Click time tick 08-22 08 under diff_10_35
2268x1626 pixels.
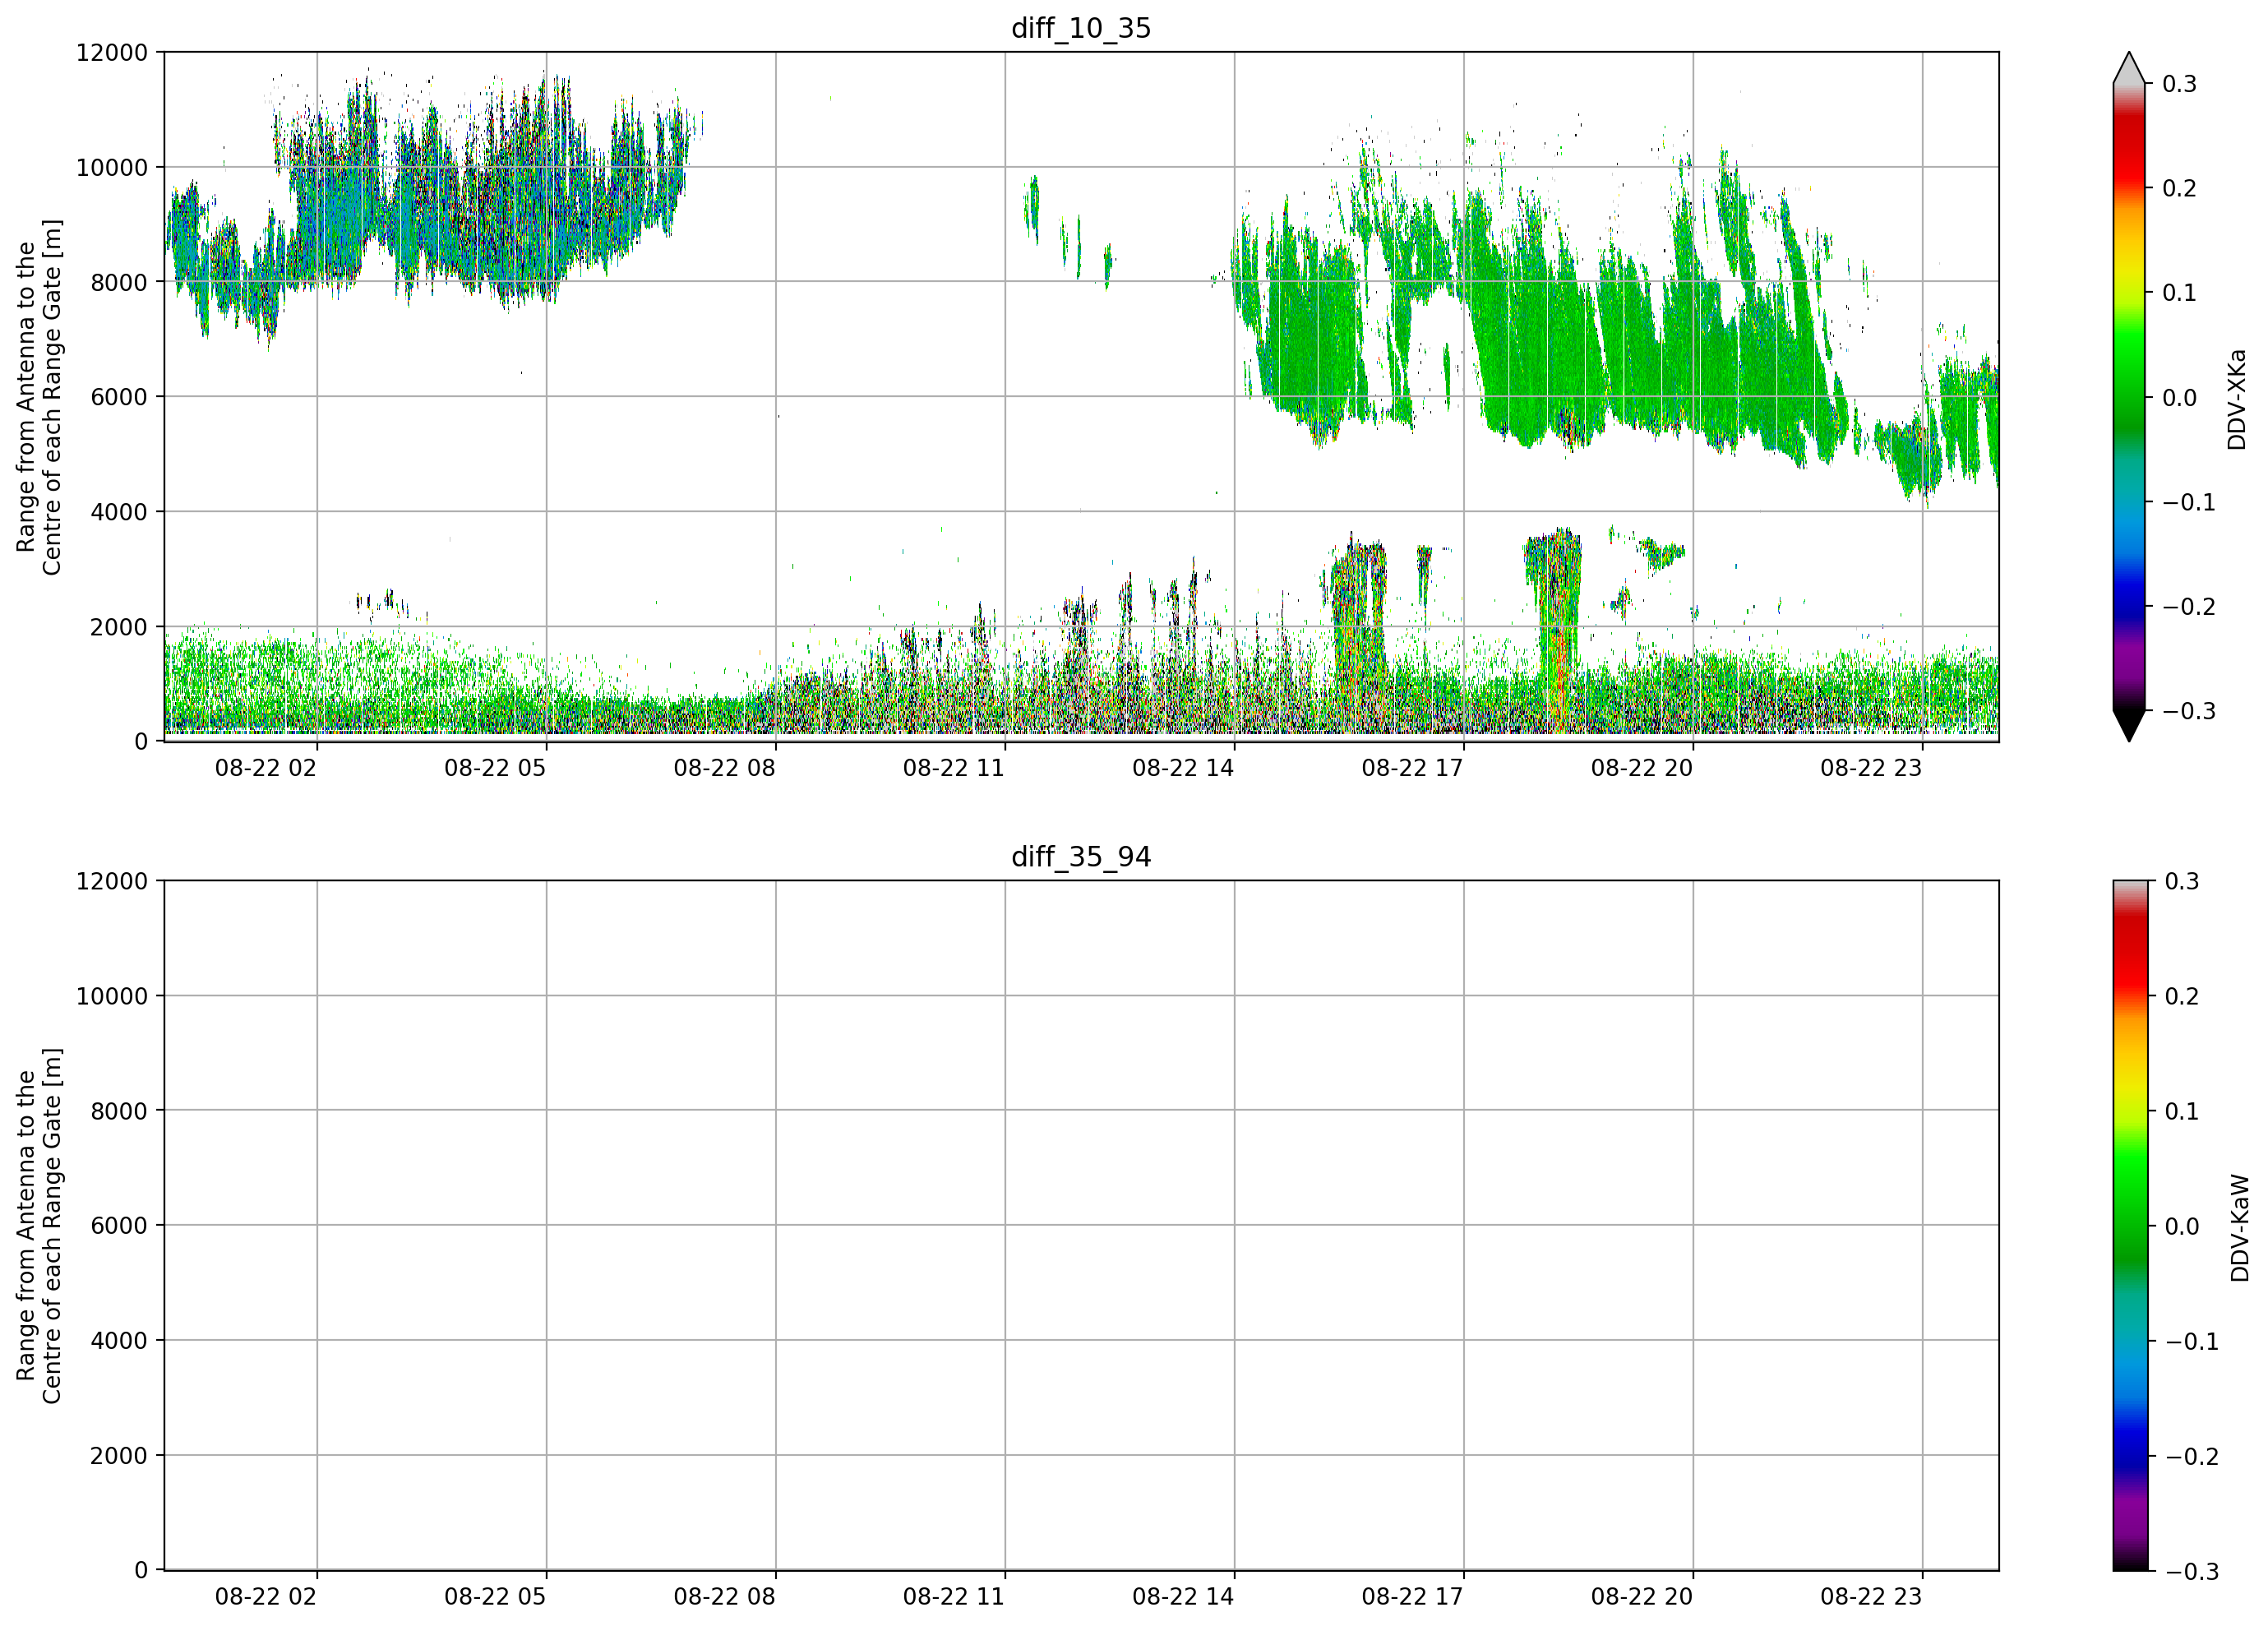pyautogui.click(x=724, y=768)
